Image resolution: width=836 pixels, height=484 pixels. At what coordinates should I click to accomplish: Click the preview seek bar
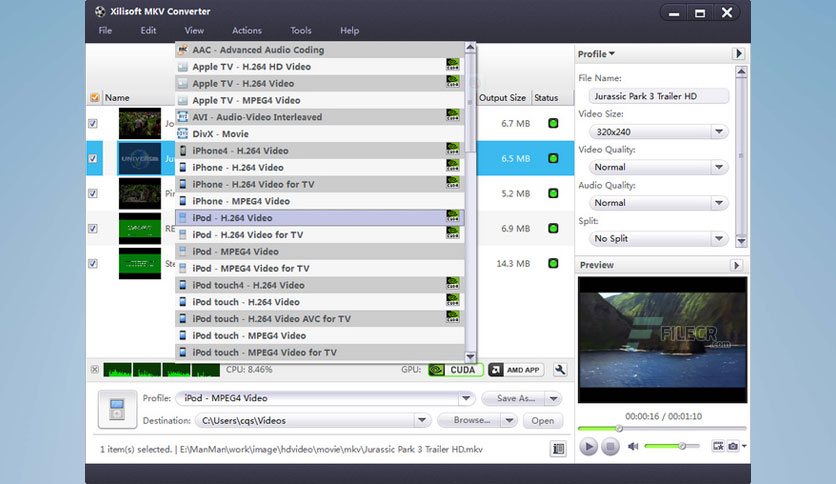pyautogui.click(x=662, y=429)
